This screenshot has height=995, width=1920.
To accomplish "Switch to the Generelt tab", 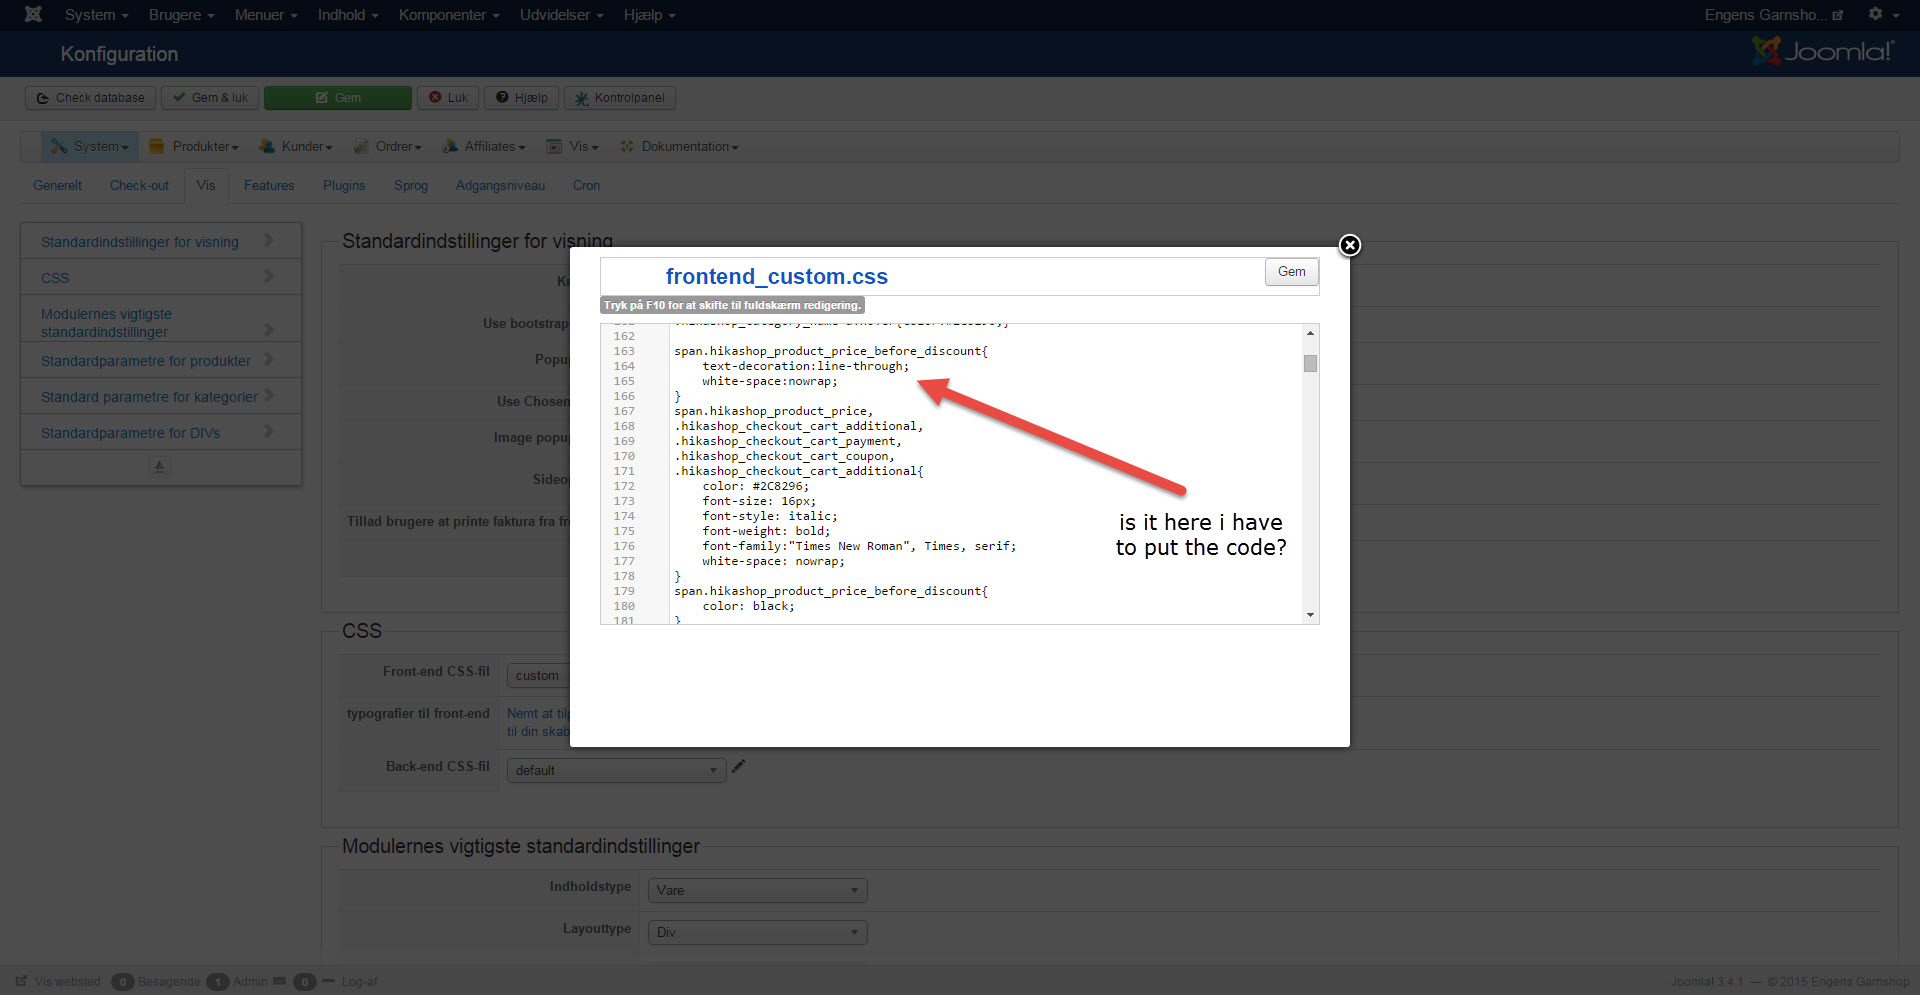I will (x=58, y=186).
